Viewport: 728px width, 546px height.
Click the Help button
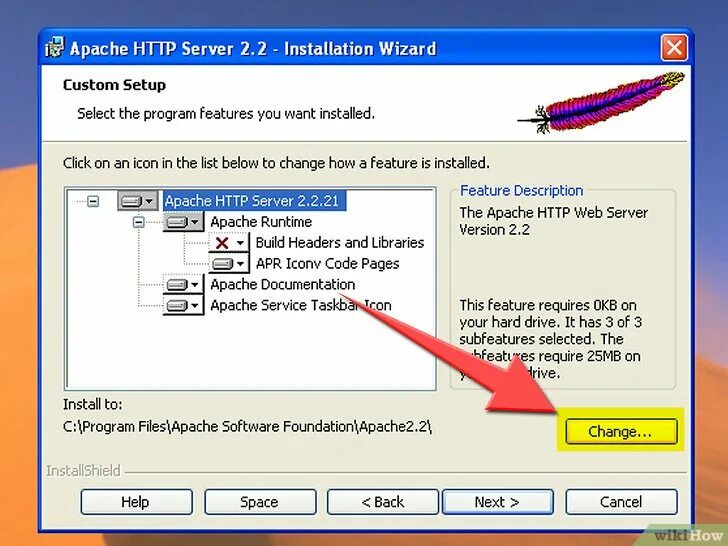pyautogui.click(x=136, y=502)
